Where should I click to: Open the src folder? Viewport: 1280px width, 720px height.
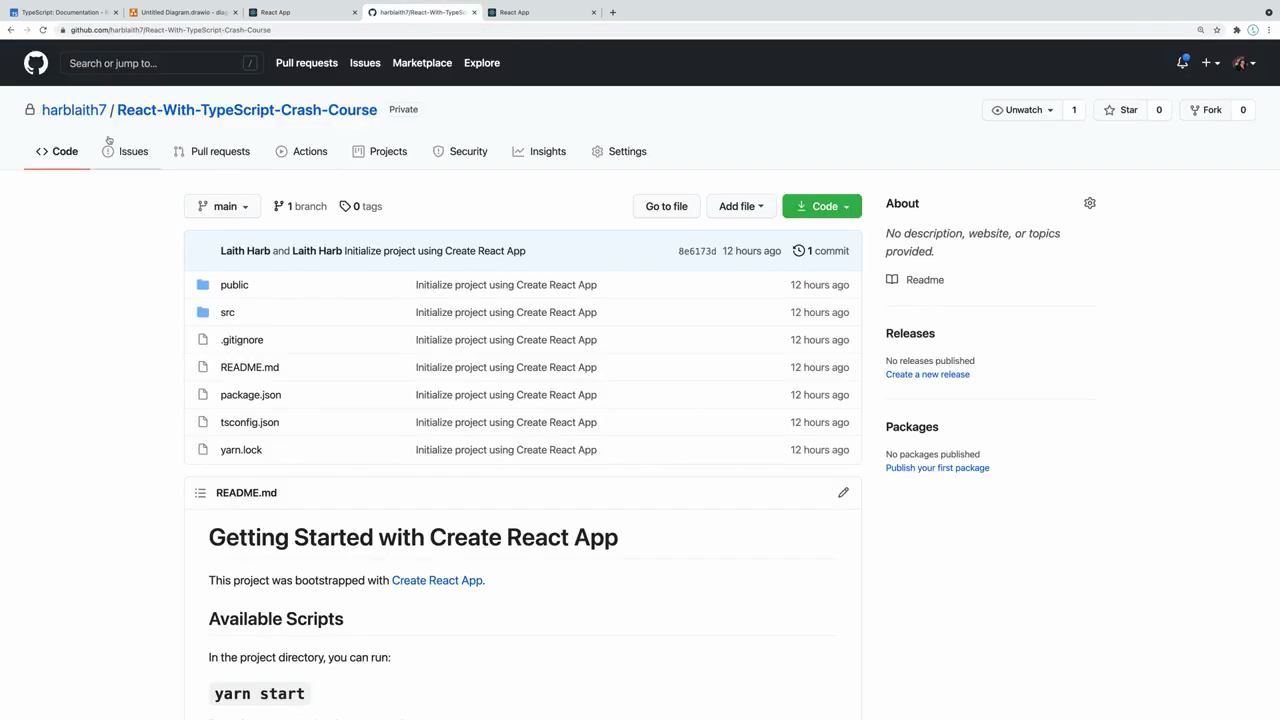coord(227,312)
